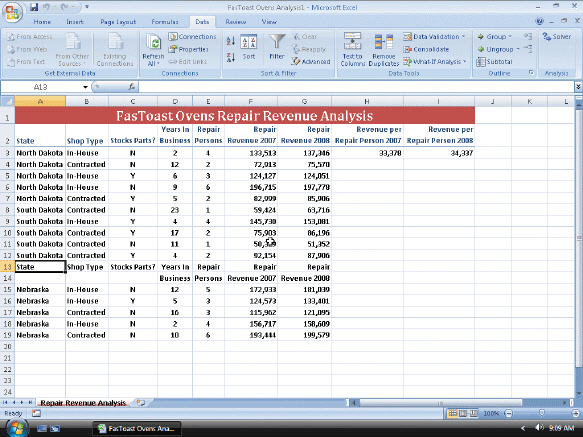Click the Sort Z to A icon
The width and height of the screenshot is (583, 437).
click(231, 57)
